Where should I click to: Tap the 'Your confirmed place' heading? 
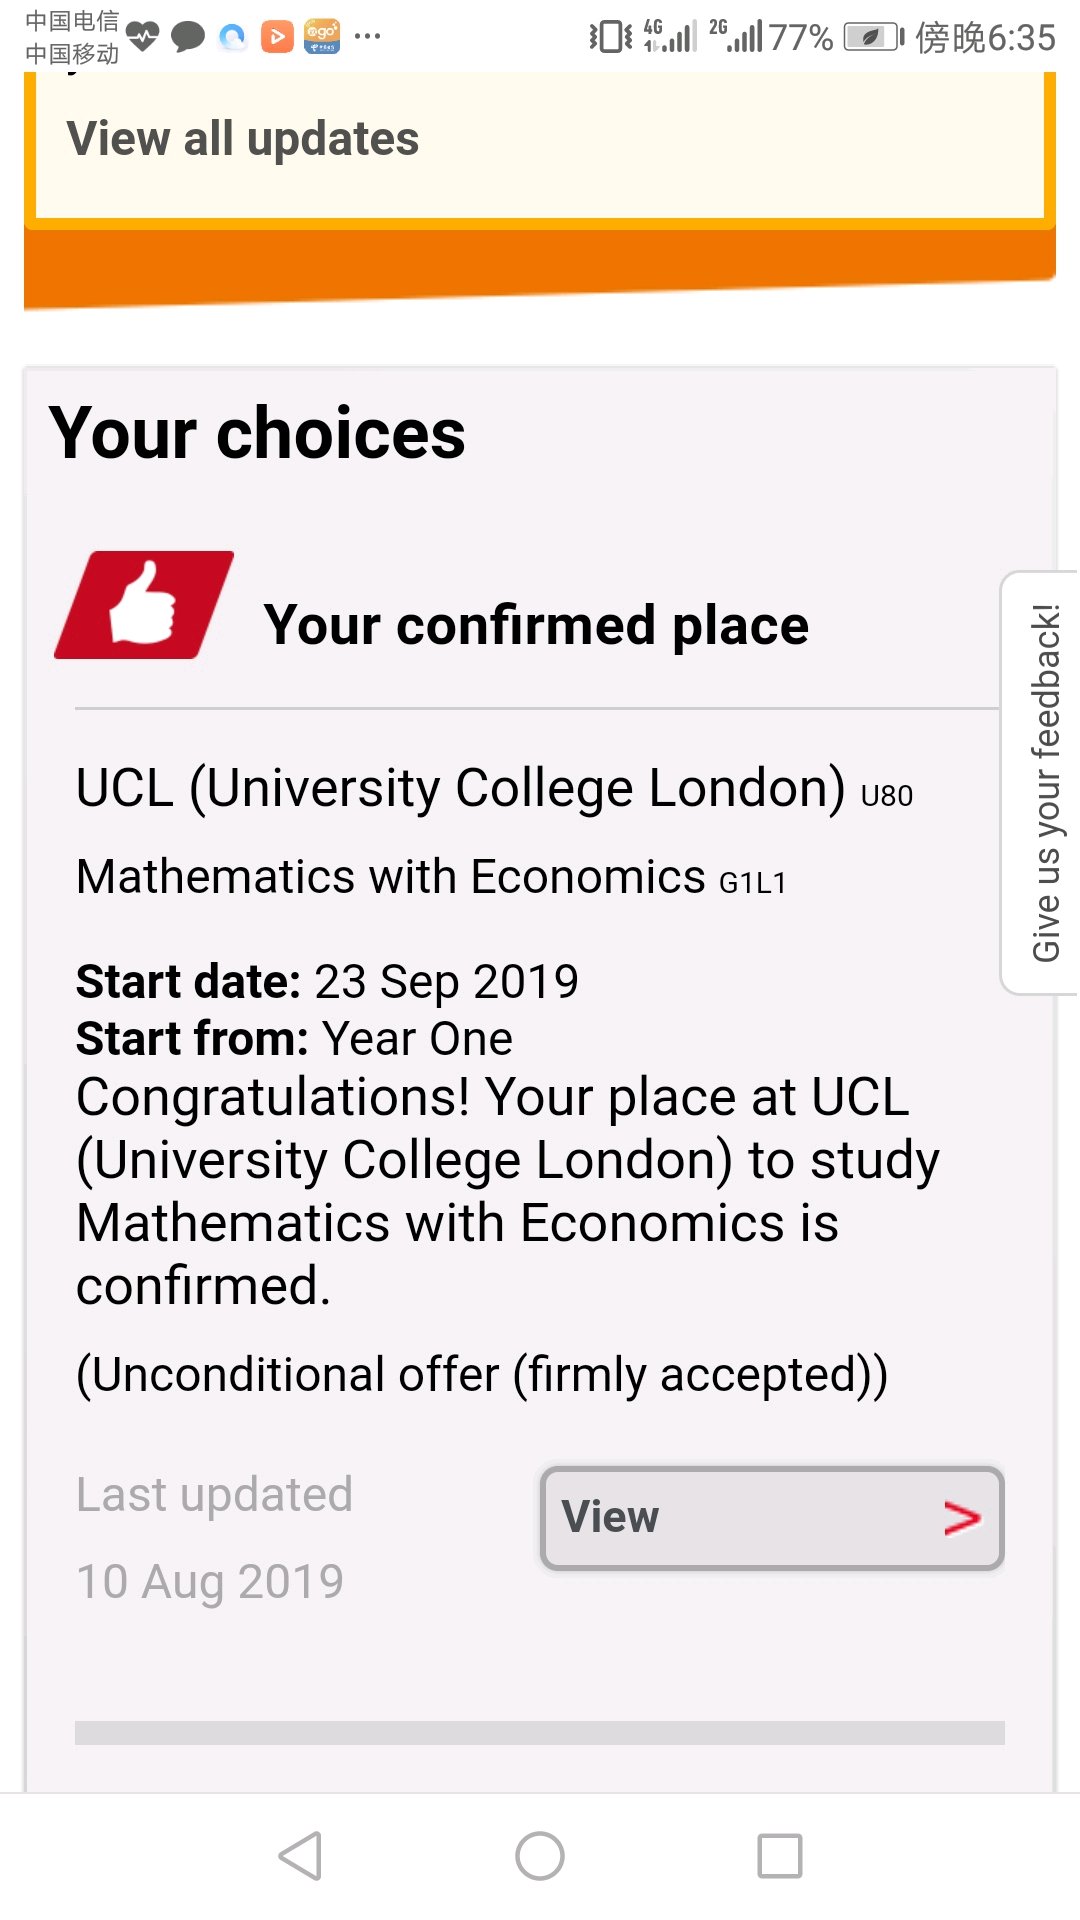[536, 625]
